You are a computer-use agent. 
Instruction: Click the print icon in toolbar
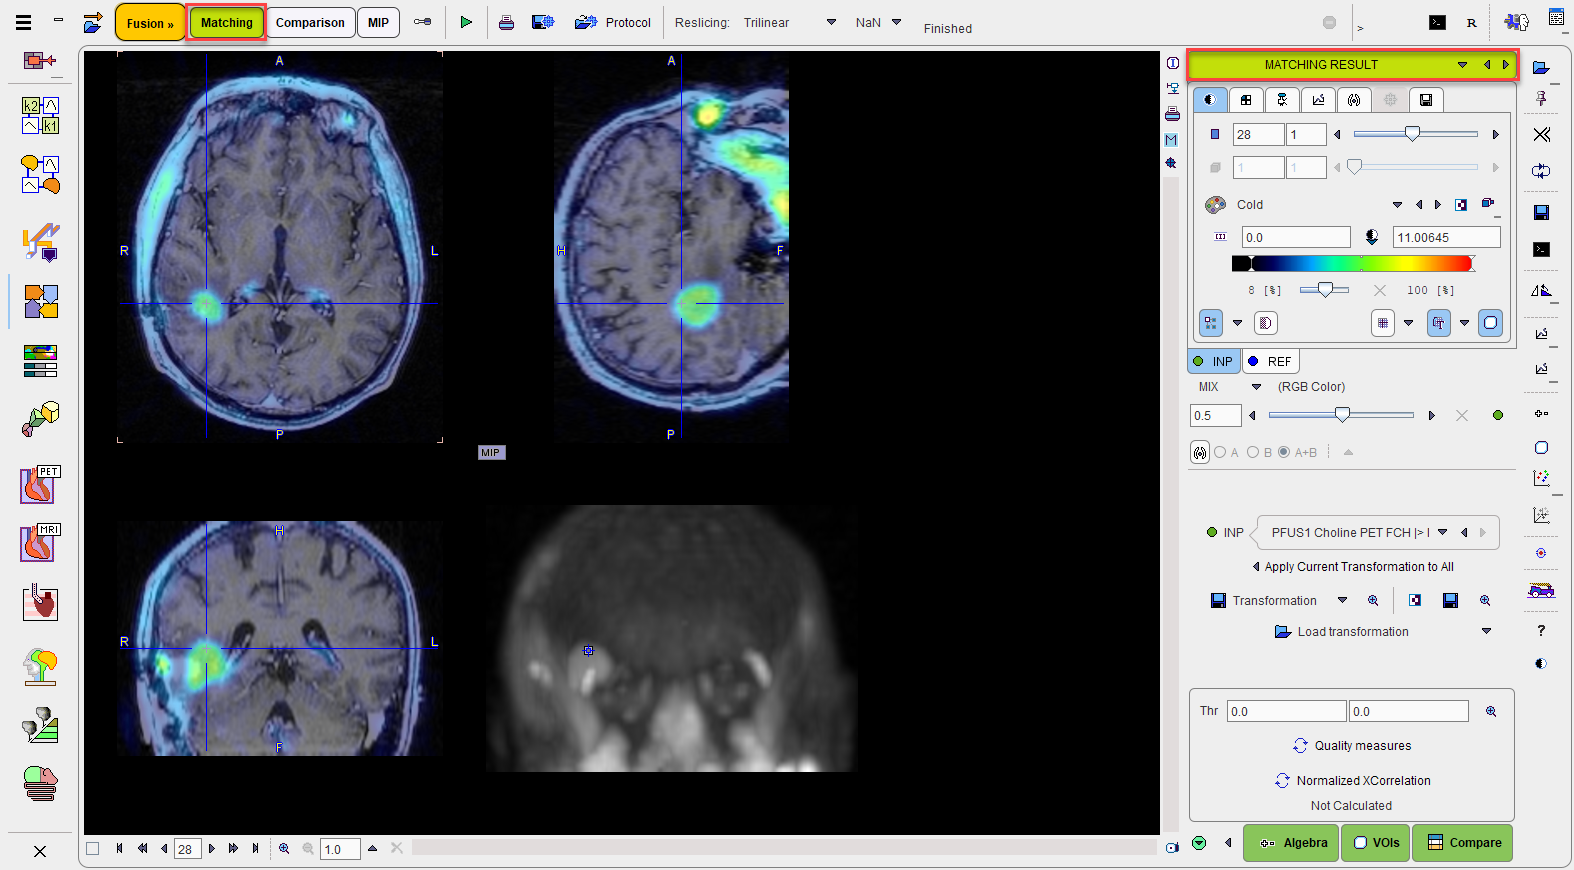[x=506, y=22]
